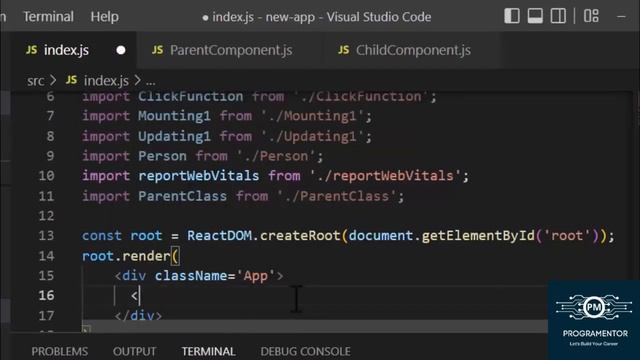Open the OUTPUT panel tab

click(134, 351)
